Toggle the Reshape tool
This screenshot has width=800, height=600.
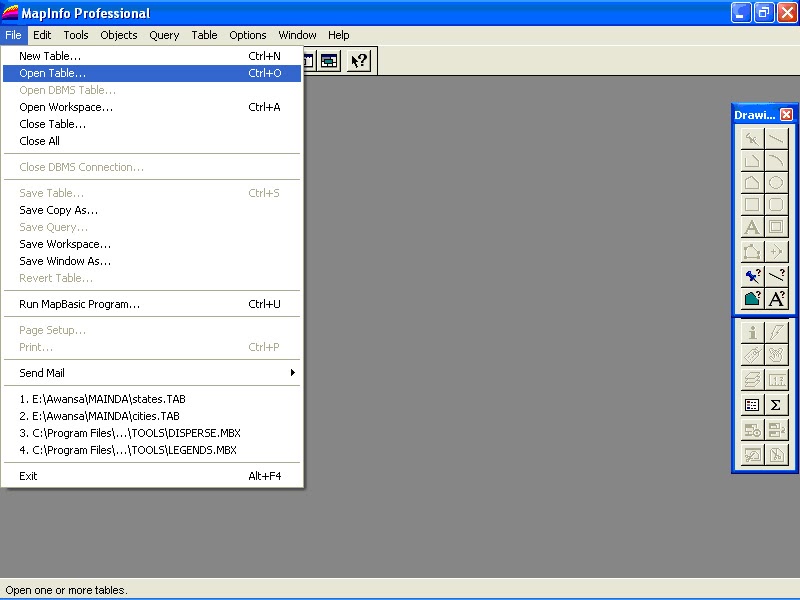pos(752,252)
